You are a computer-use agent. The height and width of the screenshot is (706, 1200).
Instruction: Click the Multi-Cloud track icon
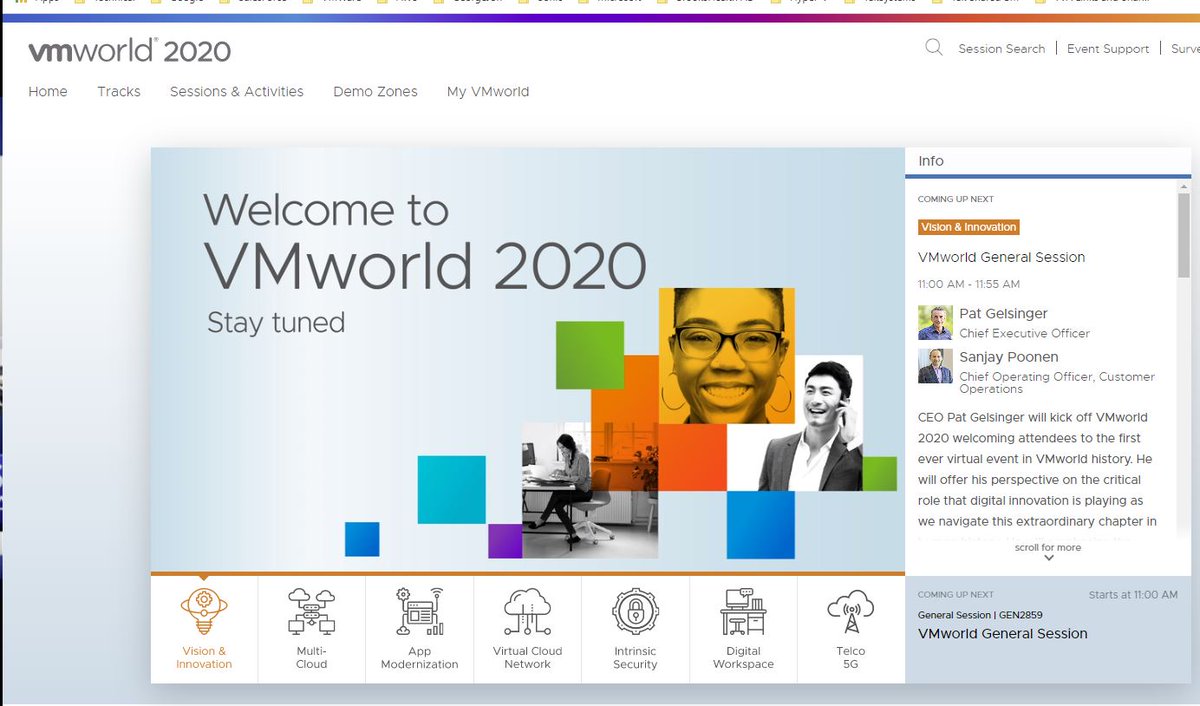tap(312, 614)
